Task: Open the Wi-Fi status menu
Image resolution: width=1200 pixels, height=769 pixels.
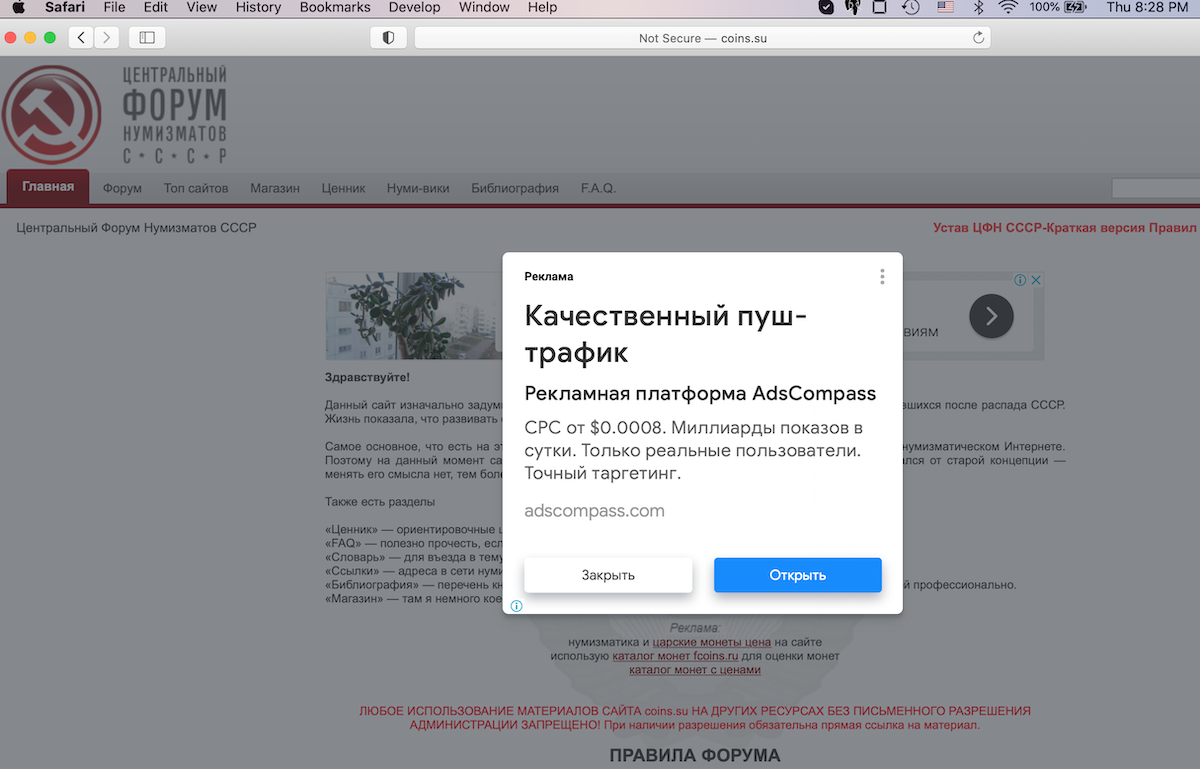Action: coord(1008,8)
